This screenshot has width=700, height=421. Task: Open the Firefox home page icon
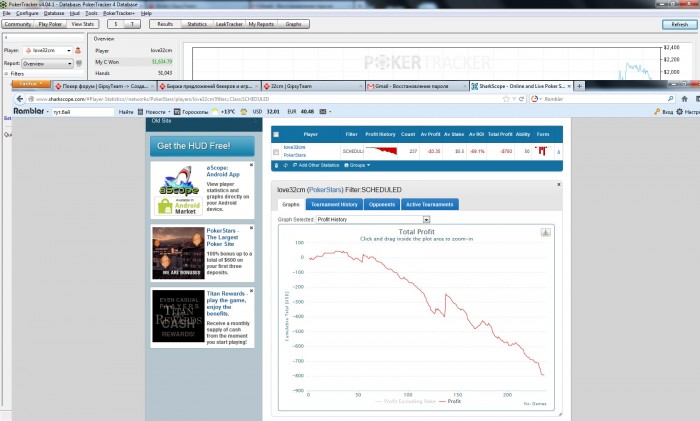[684, 99]
